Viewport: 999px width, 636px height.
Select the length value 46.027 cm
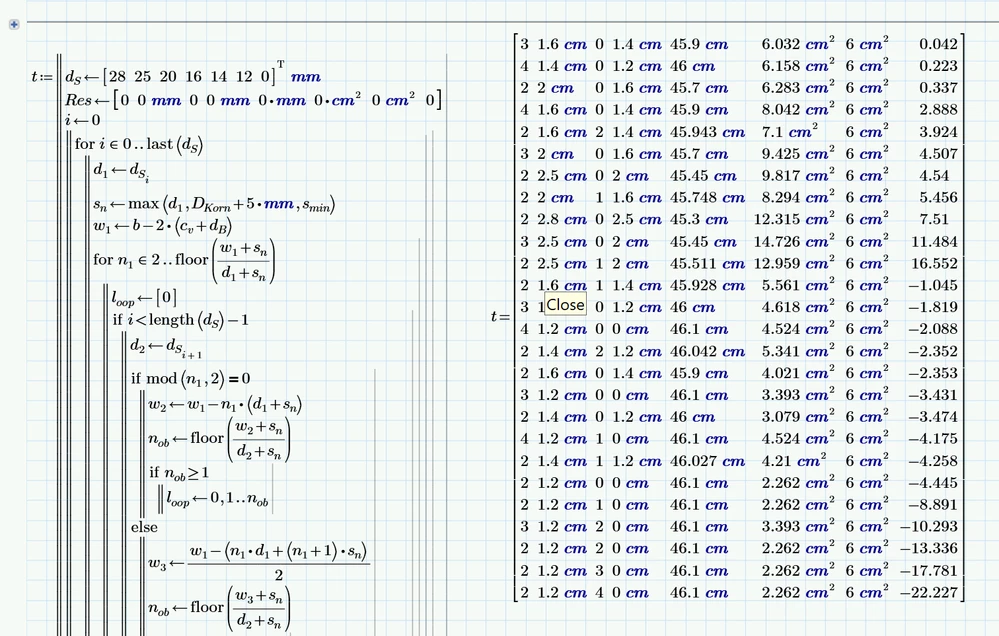pos(707,461)
